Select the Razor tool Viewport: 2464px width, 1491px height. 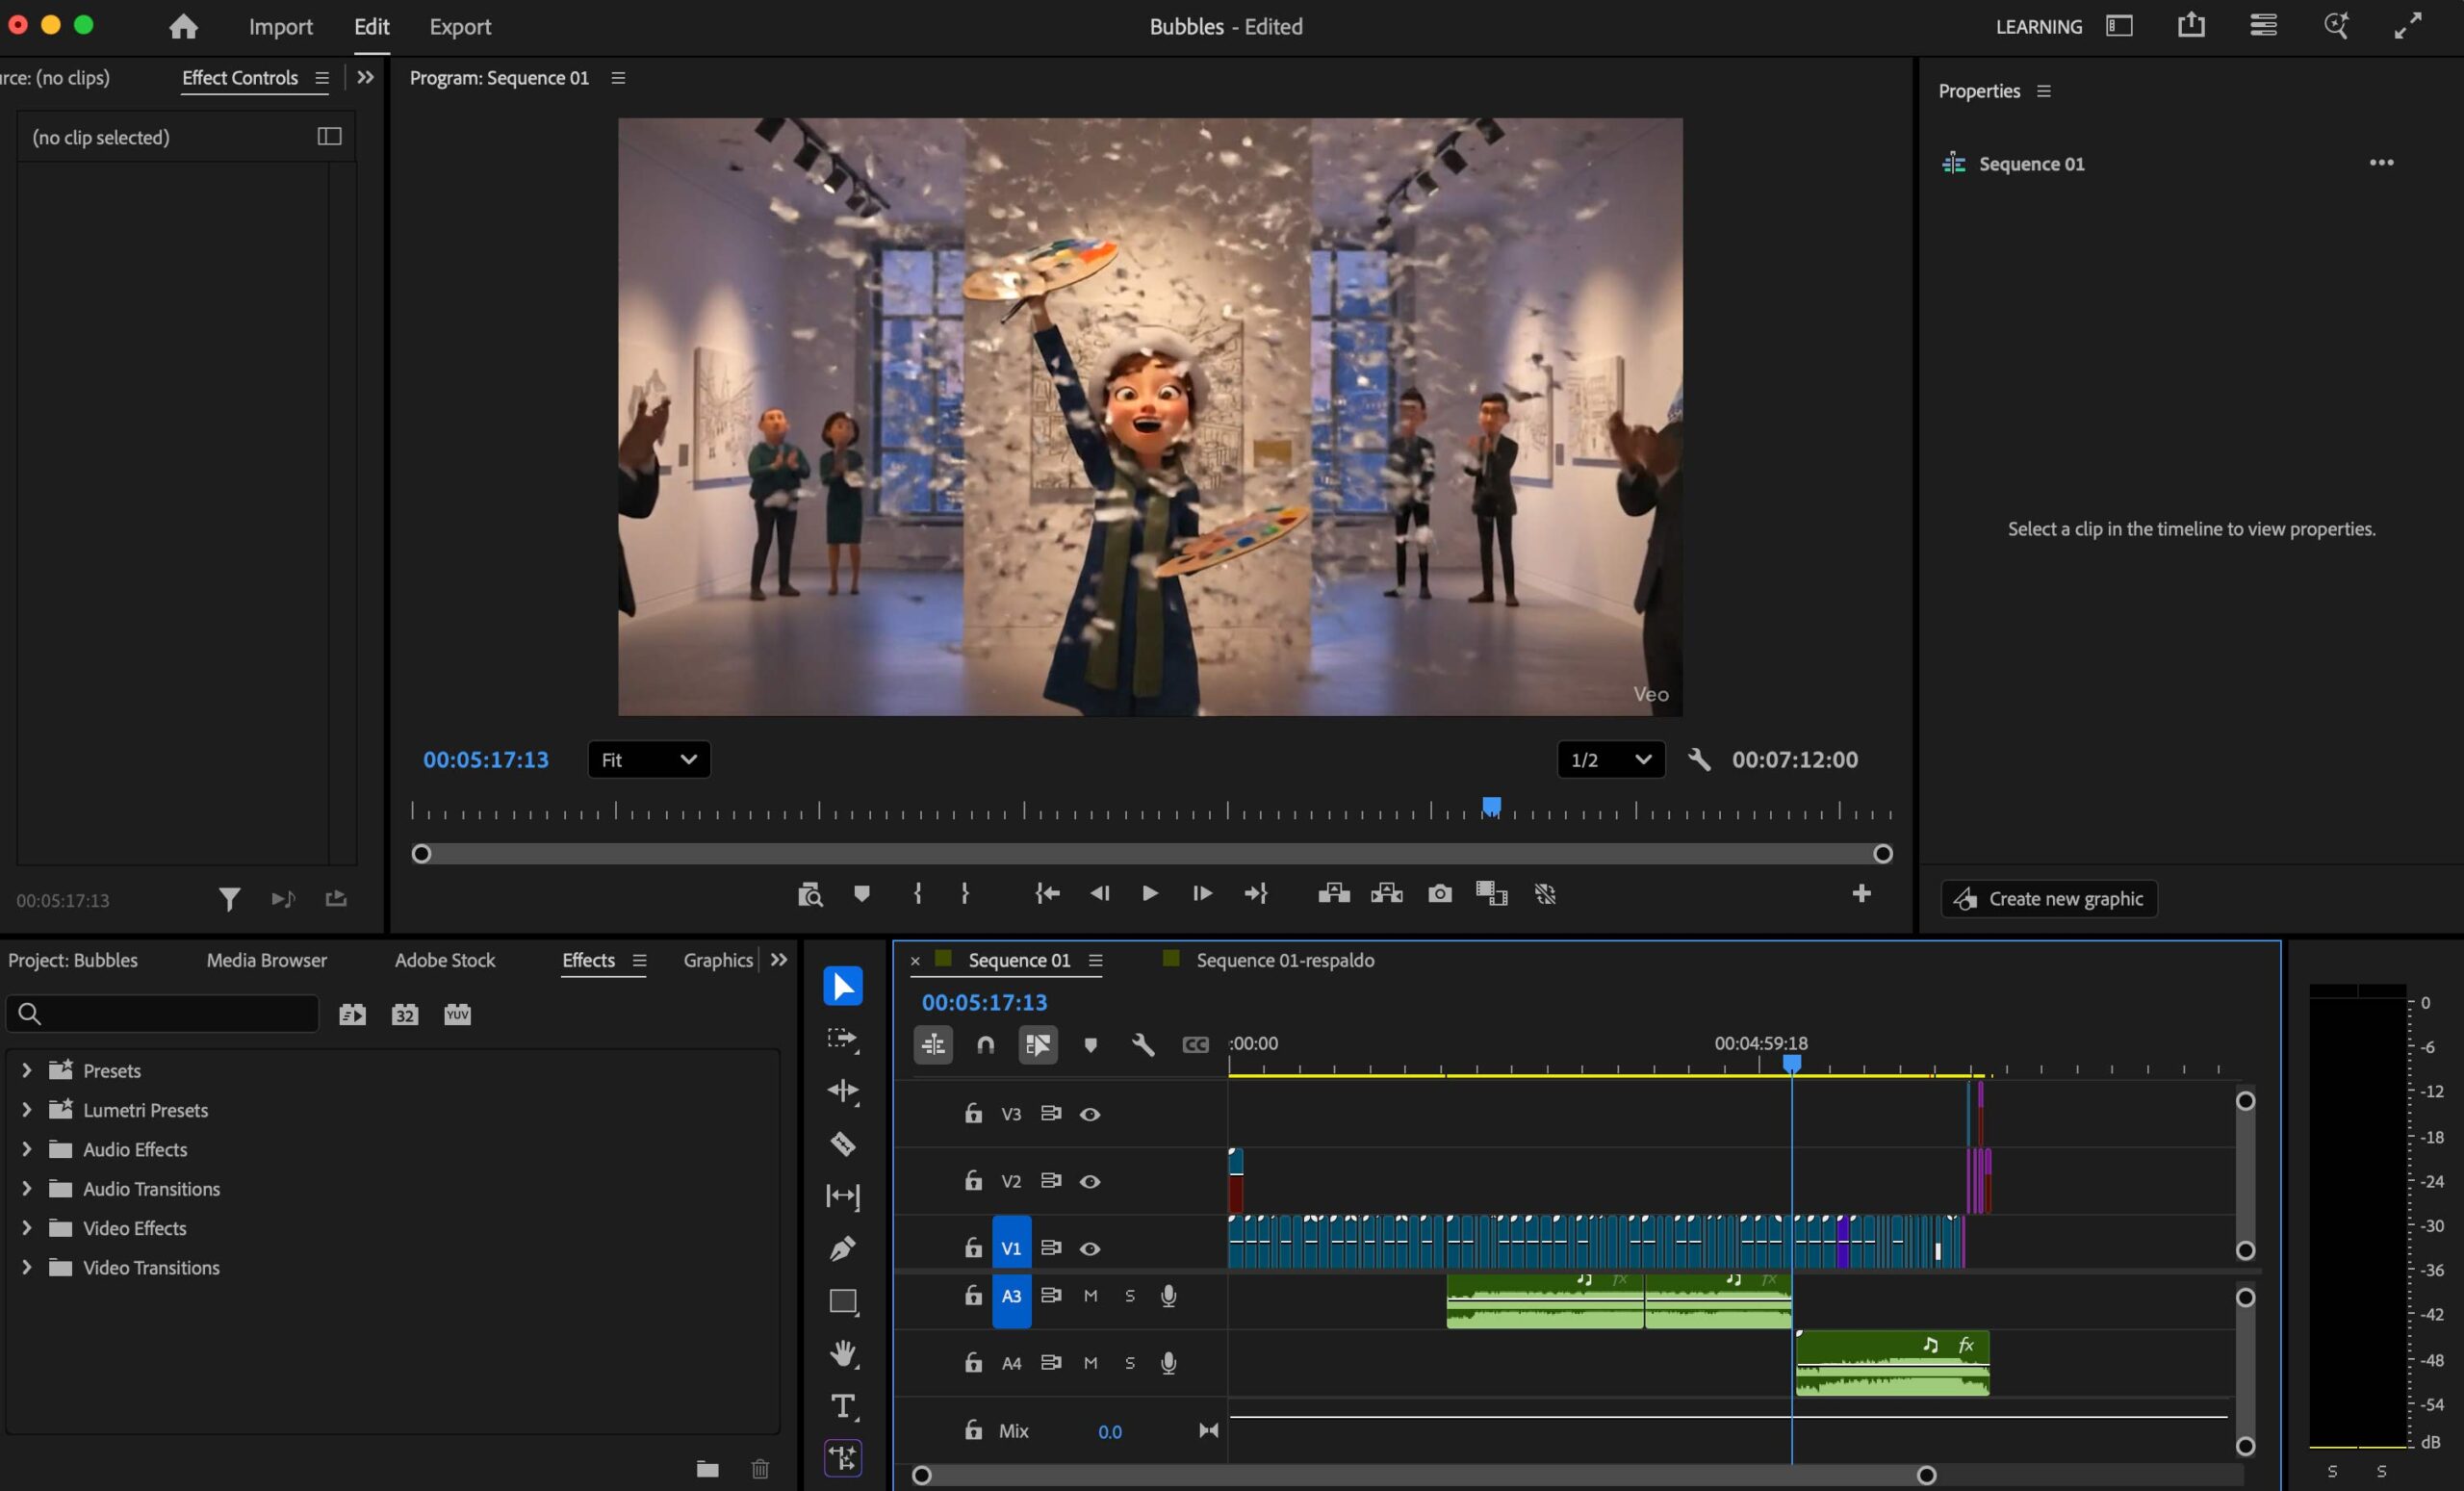[x=842, y=1143]
